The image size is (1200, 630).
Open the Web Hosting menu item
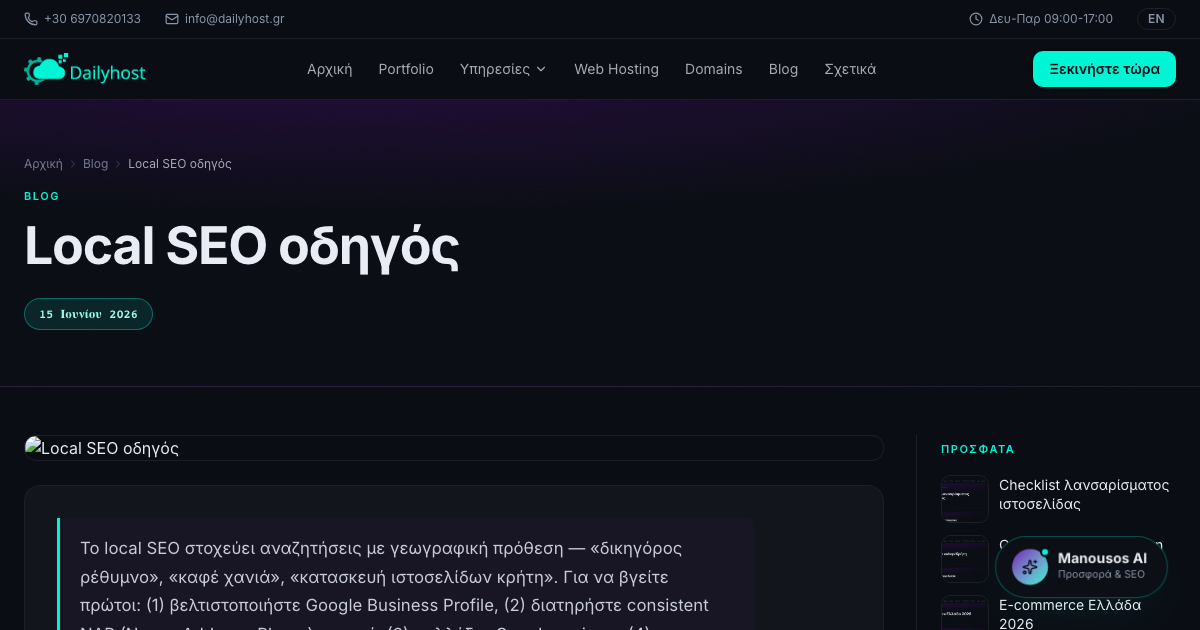coord(616,69)
